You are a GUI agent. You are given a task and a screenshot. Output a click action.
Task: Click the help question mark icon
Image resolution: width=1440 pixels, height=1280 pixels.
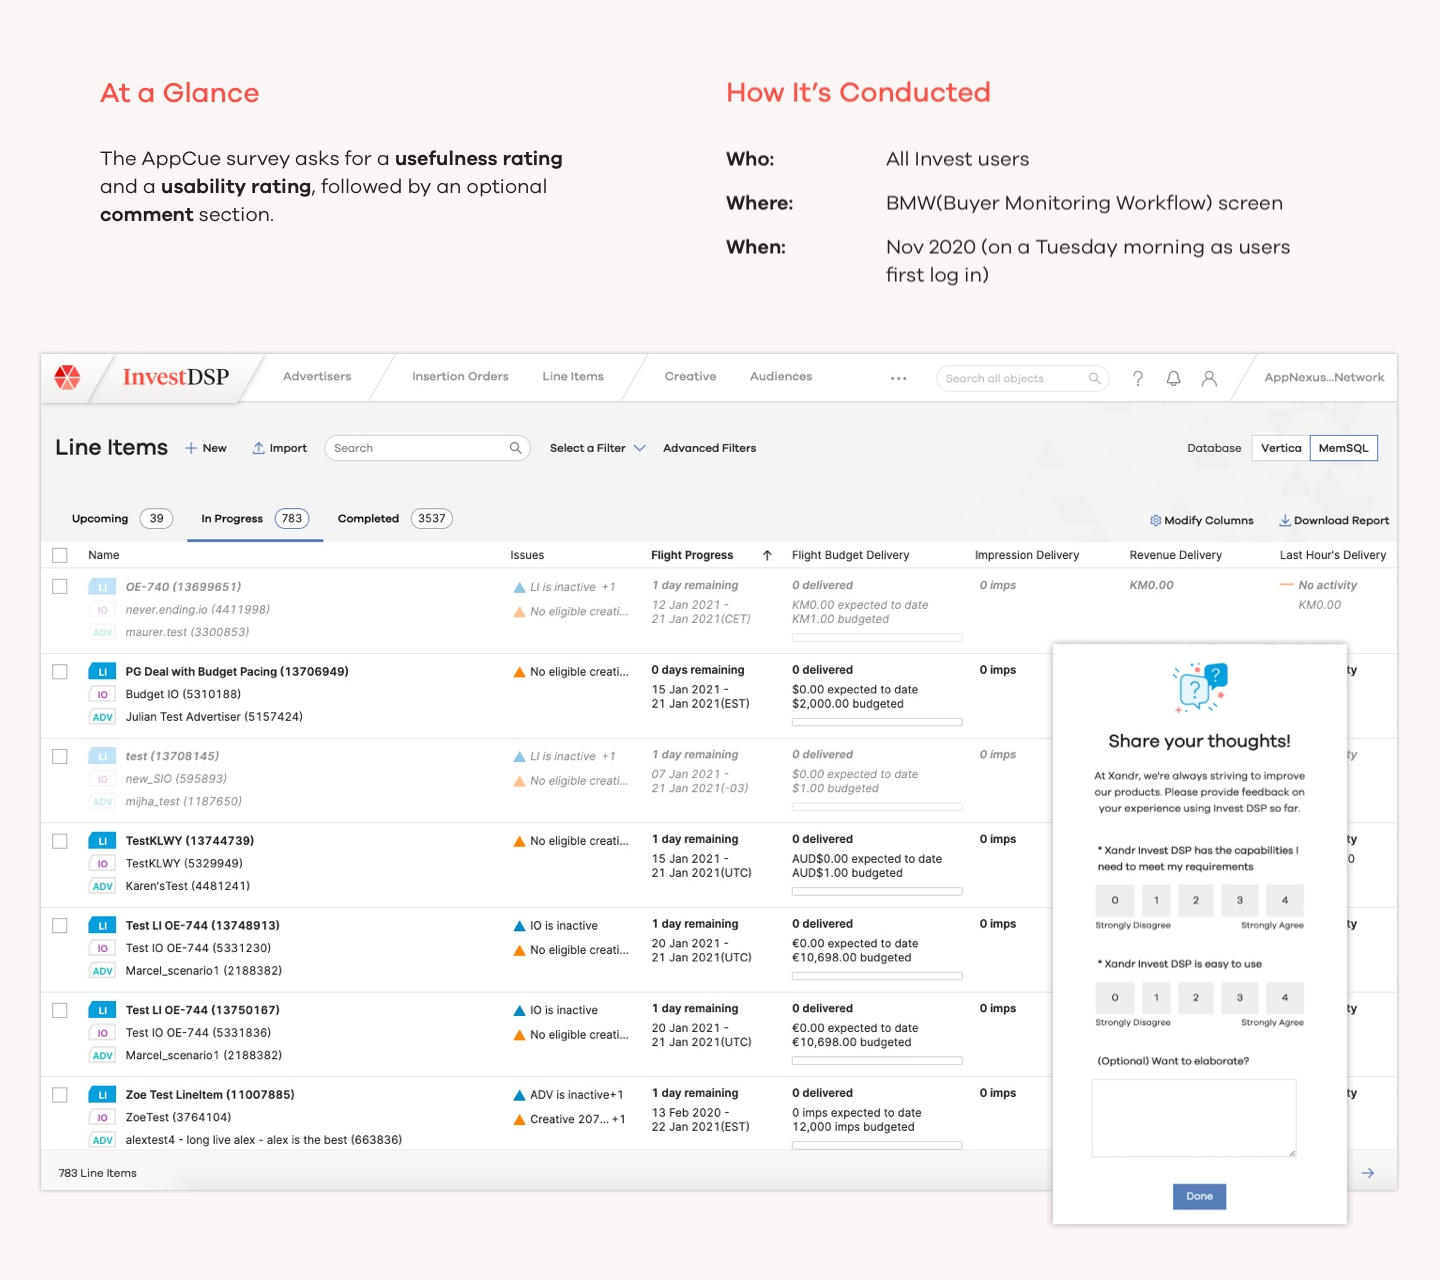coord(1137,378)
